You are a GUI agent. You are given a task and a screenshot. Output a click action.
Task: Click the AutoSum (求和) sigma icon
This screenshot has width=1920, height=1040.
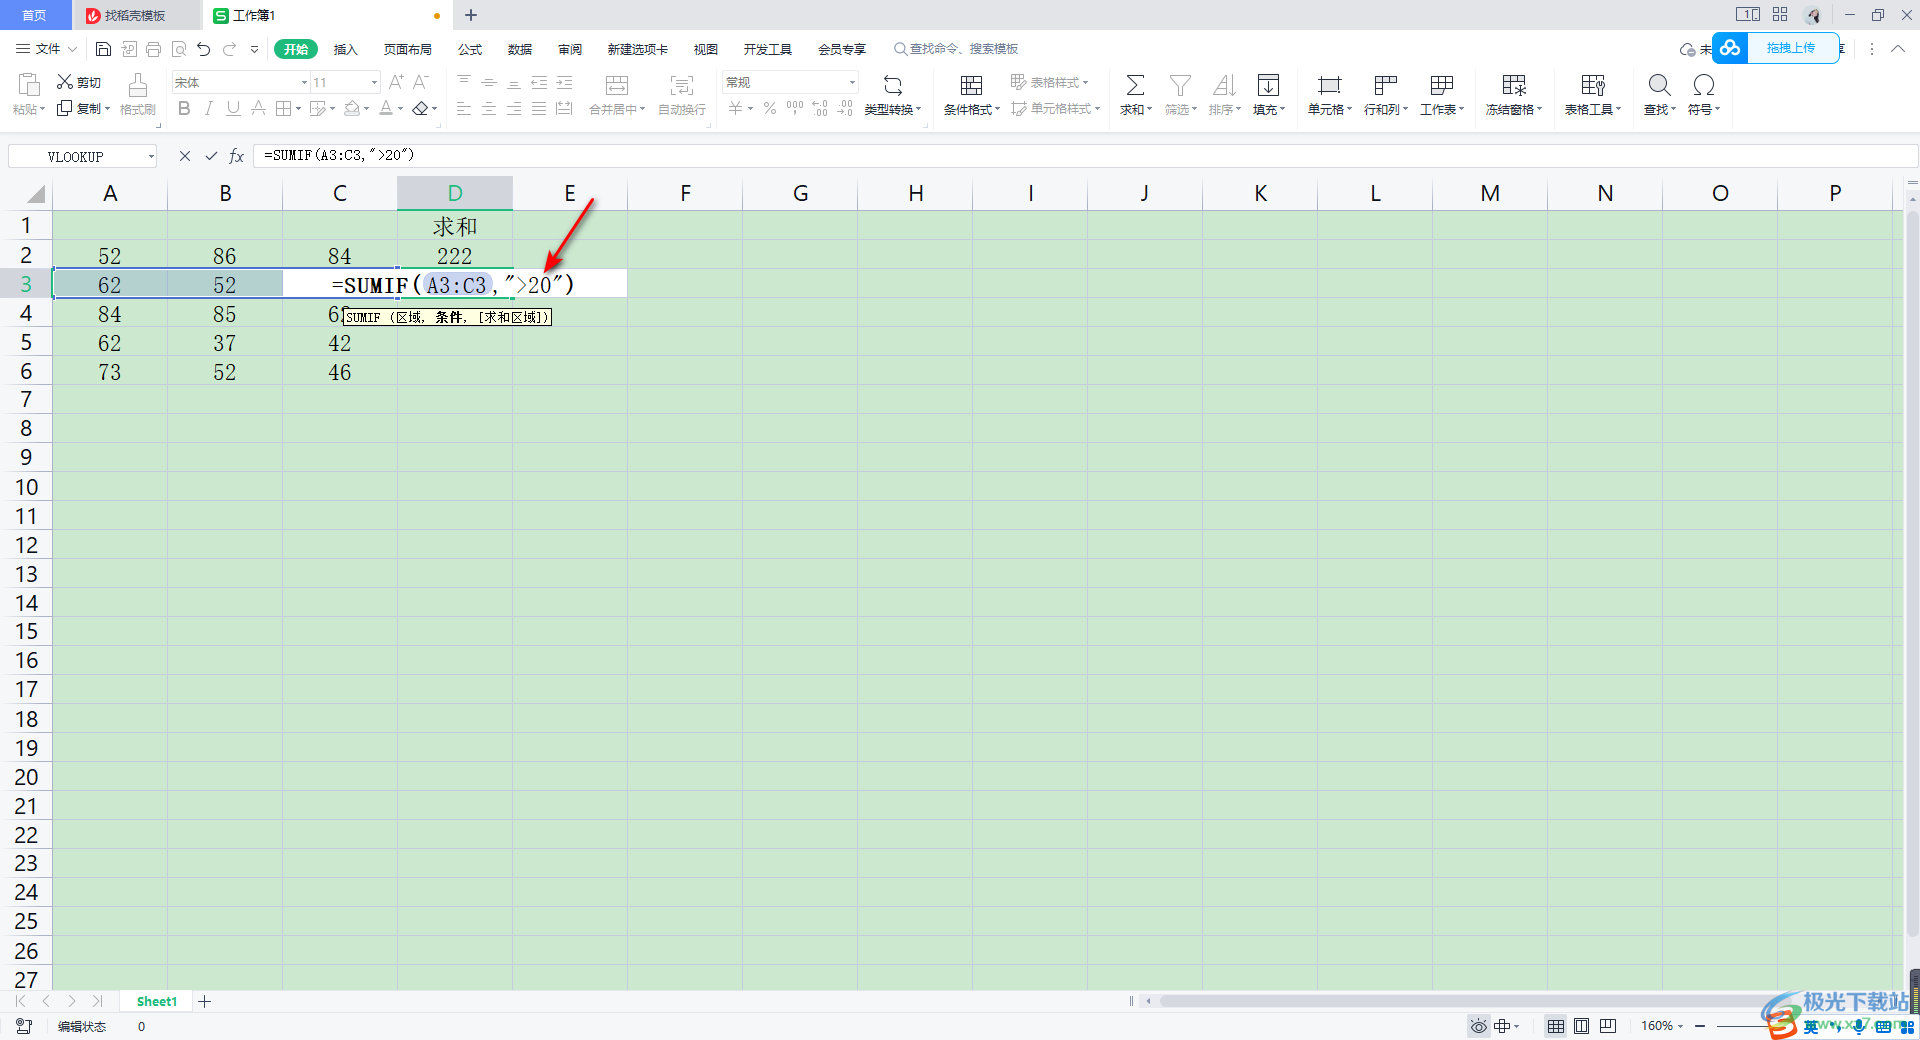coord(1135,85)
